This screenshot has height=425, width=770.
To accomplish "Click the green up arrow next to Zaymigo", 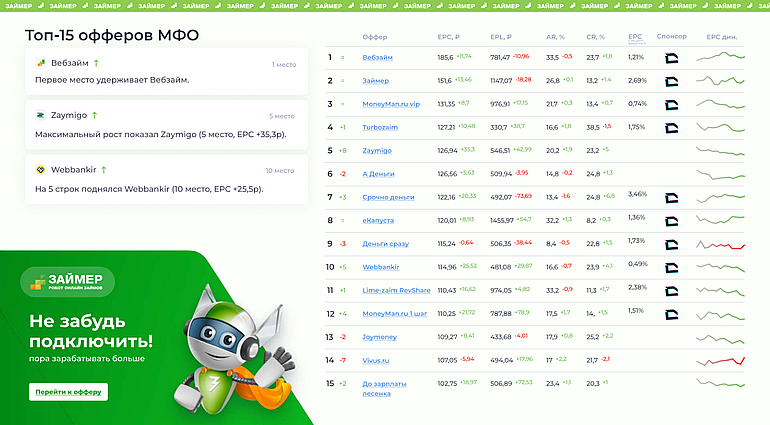I will coord(94,115).
